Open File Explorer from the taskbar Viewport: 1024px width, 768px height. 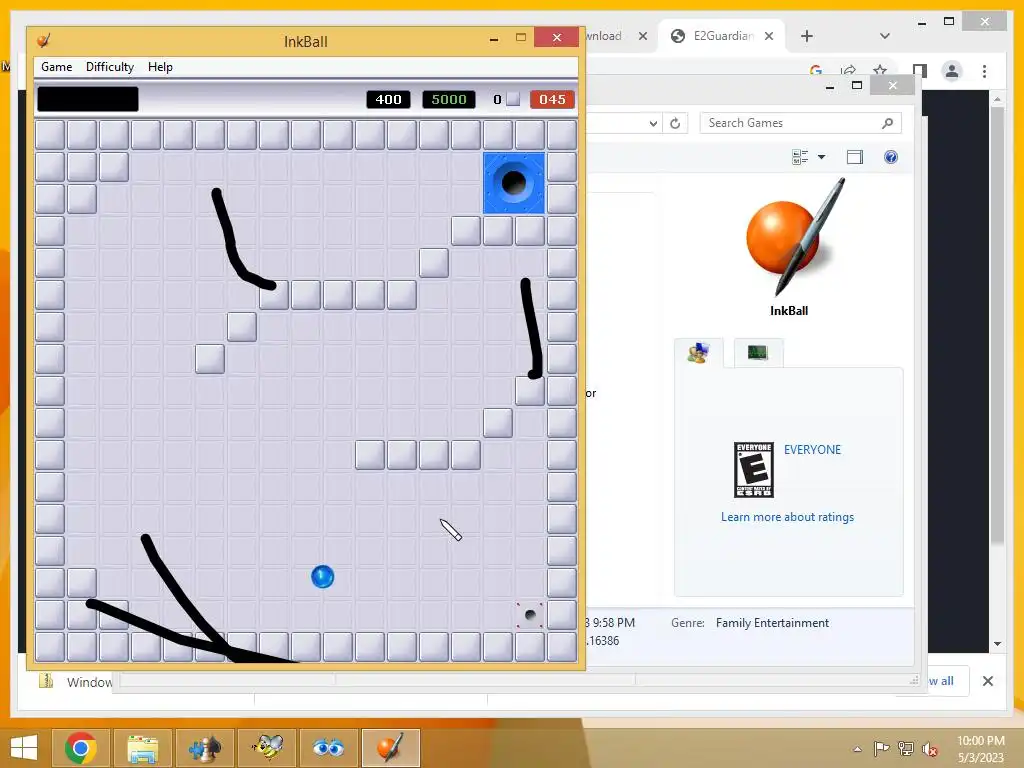click(142, 747)
